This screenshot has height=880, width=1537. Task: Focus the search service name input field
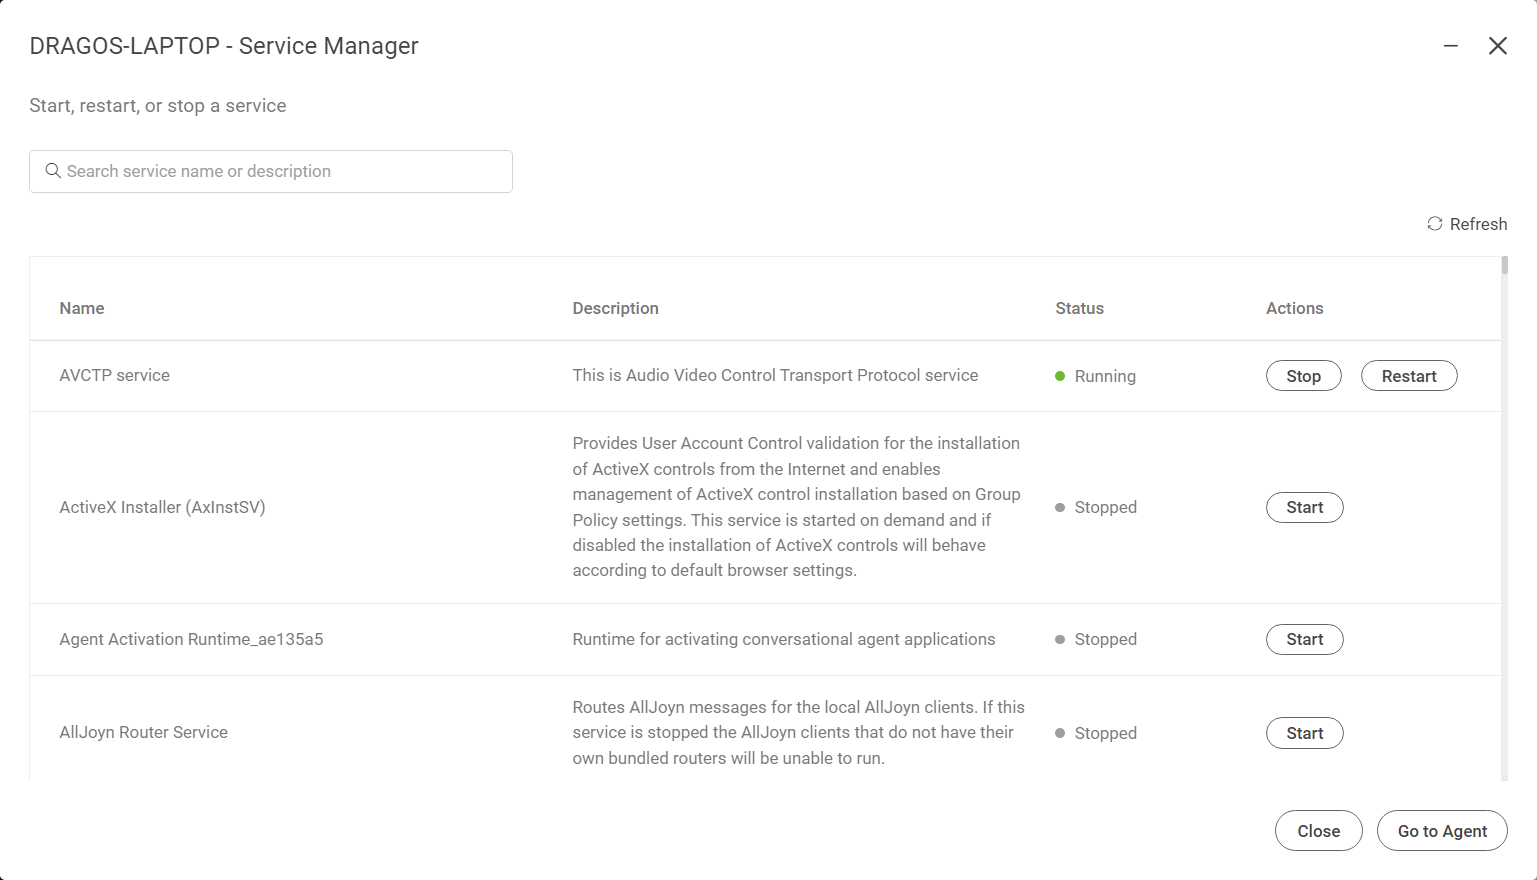point(271,171)
